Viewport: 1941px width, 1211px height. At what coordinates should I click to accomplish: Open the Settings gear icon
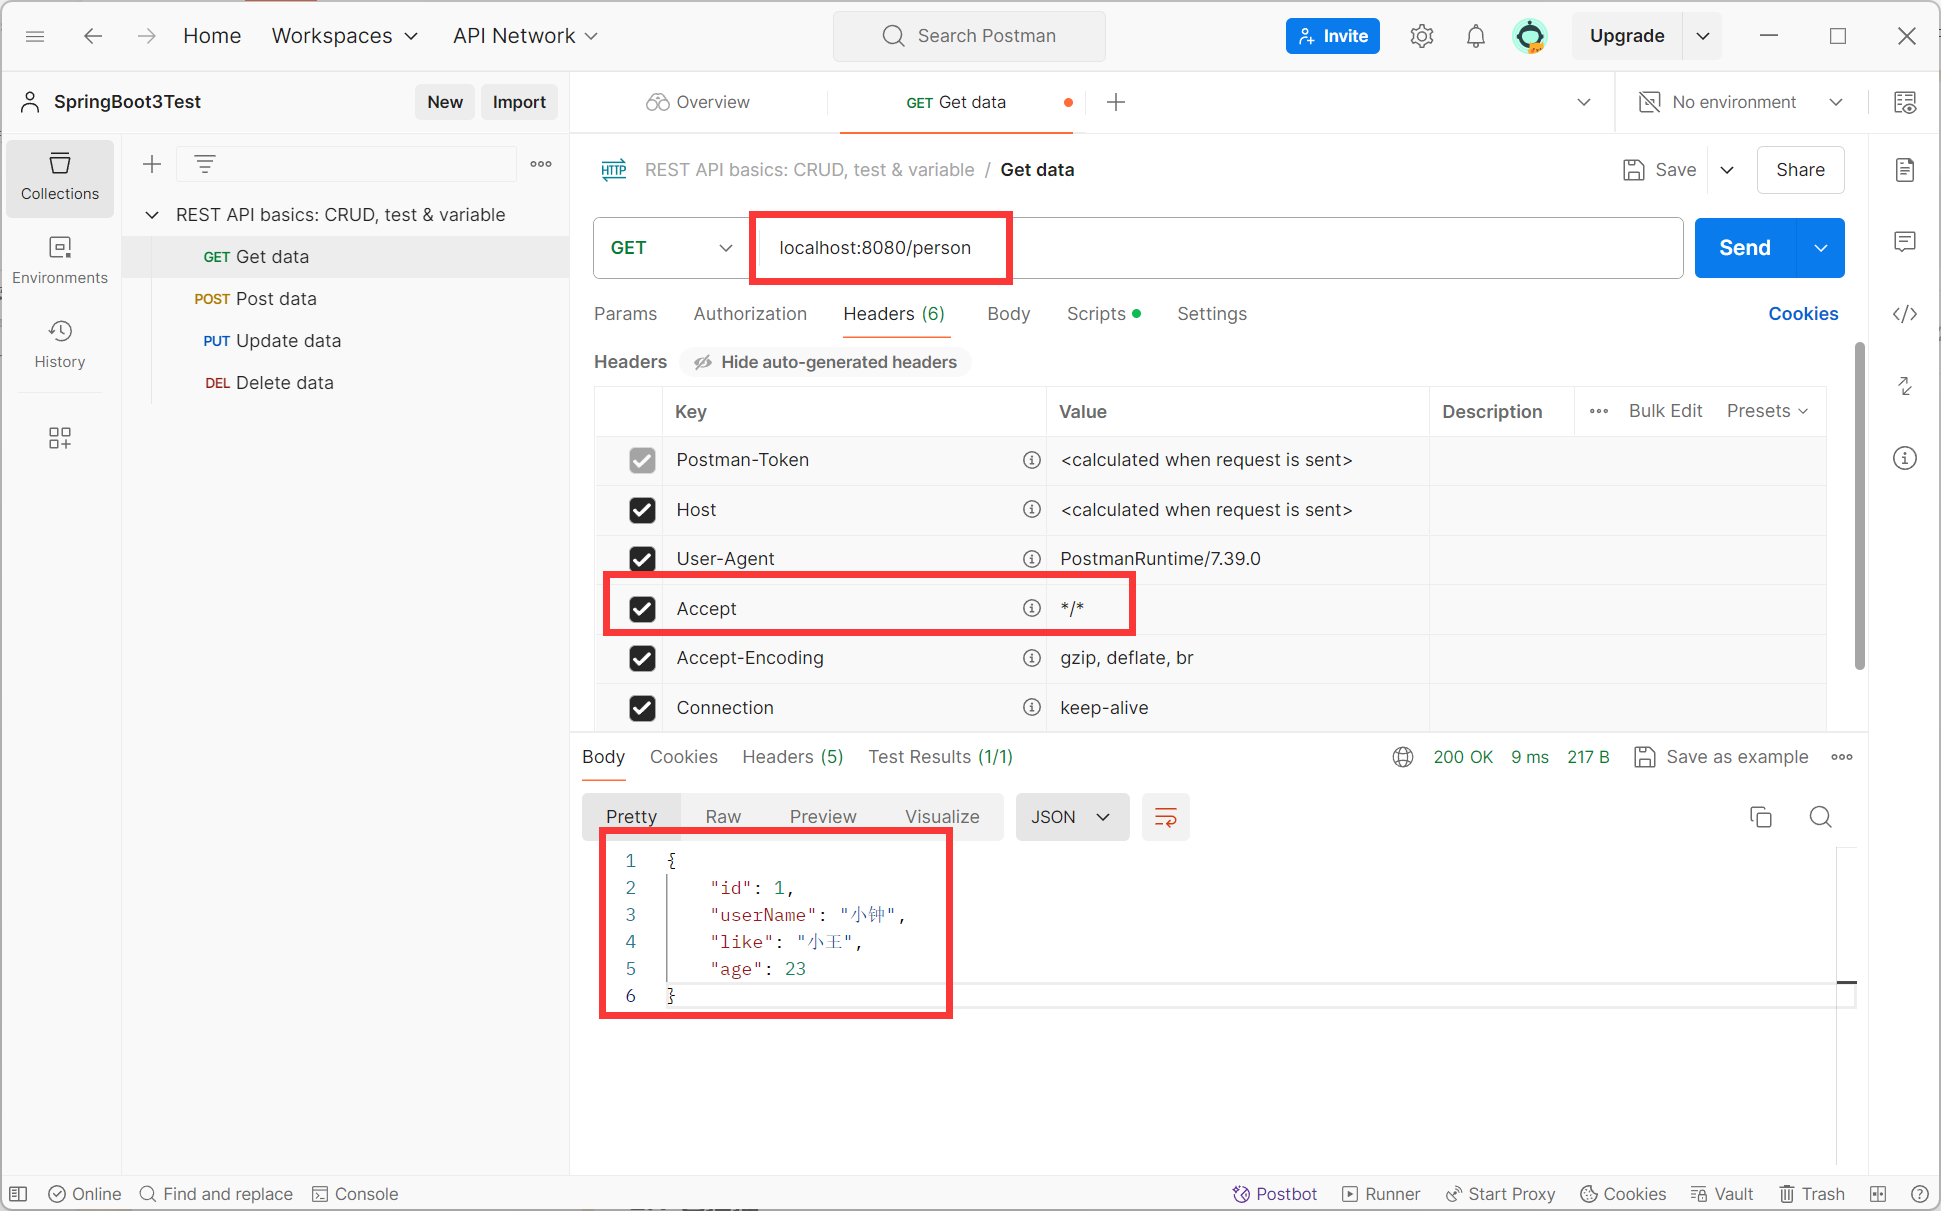(1421, 36)
